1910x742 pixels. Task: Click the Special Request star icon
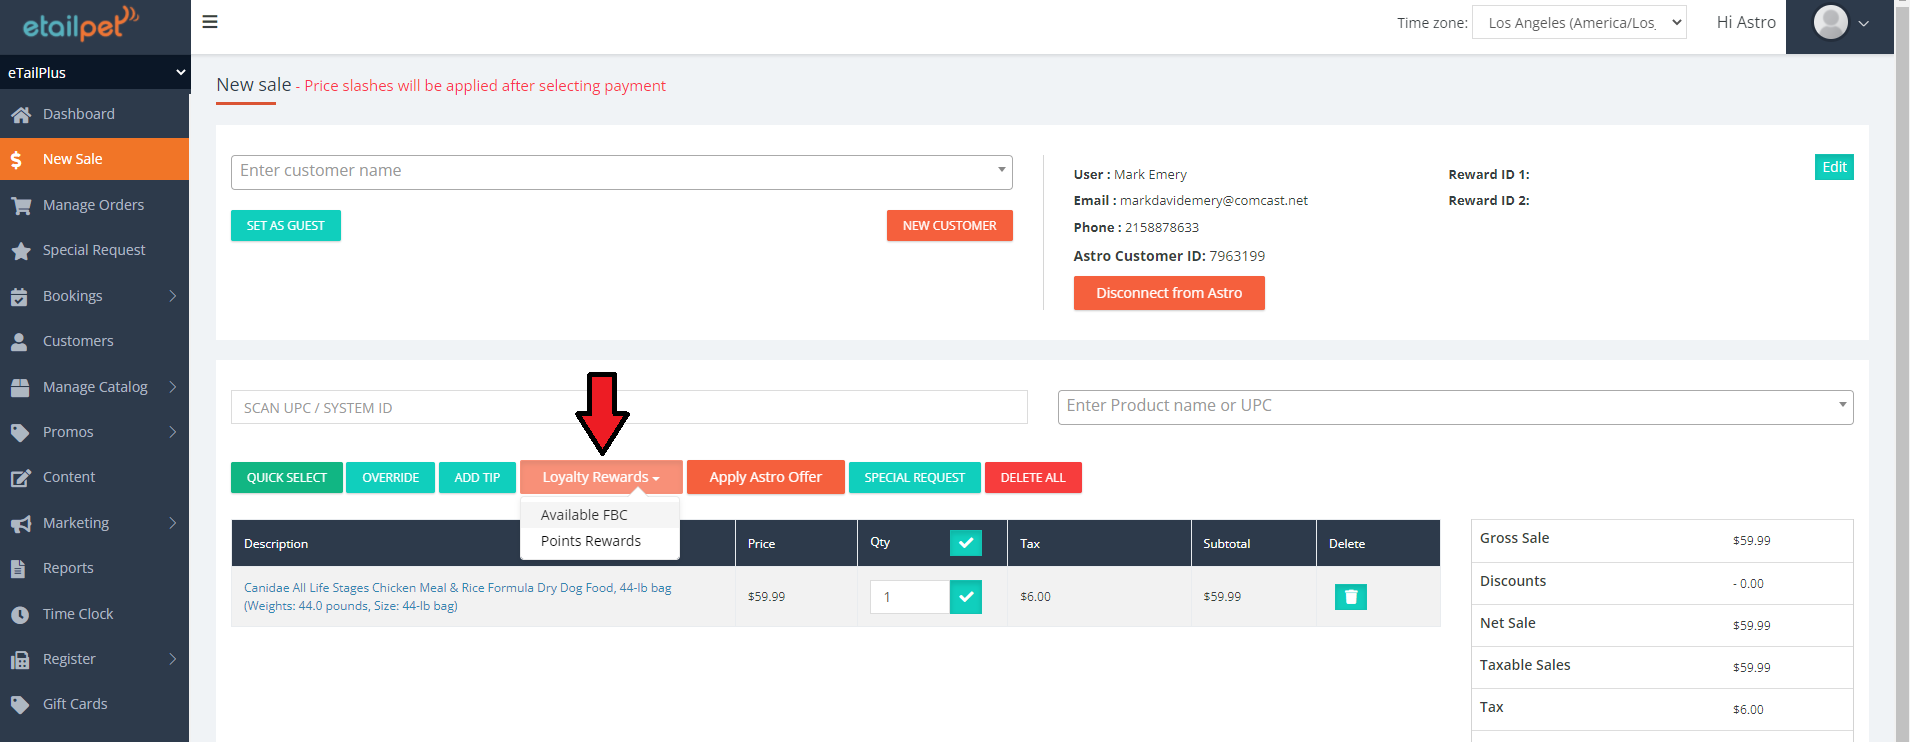click(x=20, y=251)
